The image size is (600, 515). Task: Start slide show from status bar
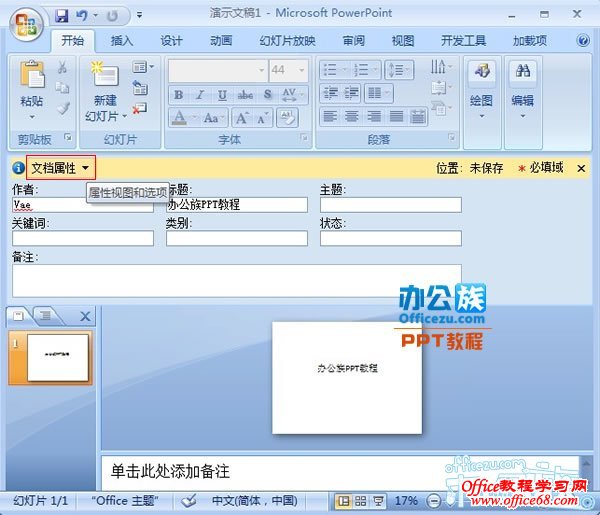[378, 501]
